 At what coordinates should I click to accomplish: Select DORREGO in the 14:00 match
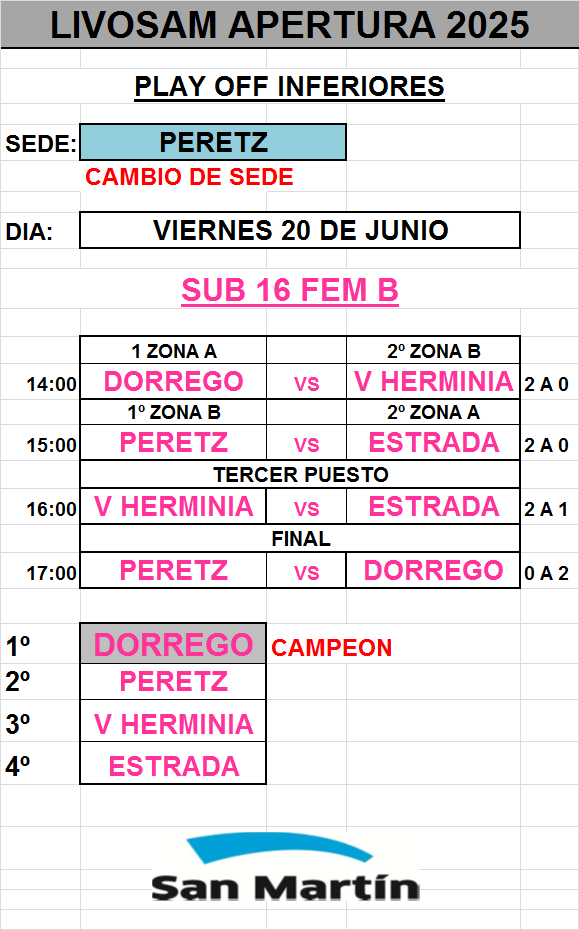pyautogui.click(x=173, y=381)
